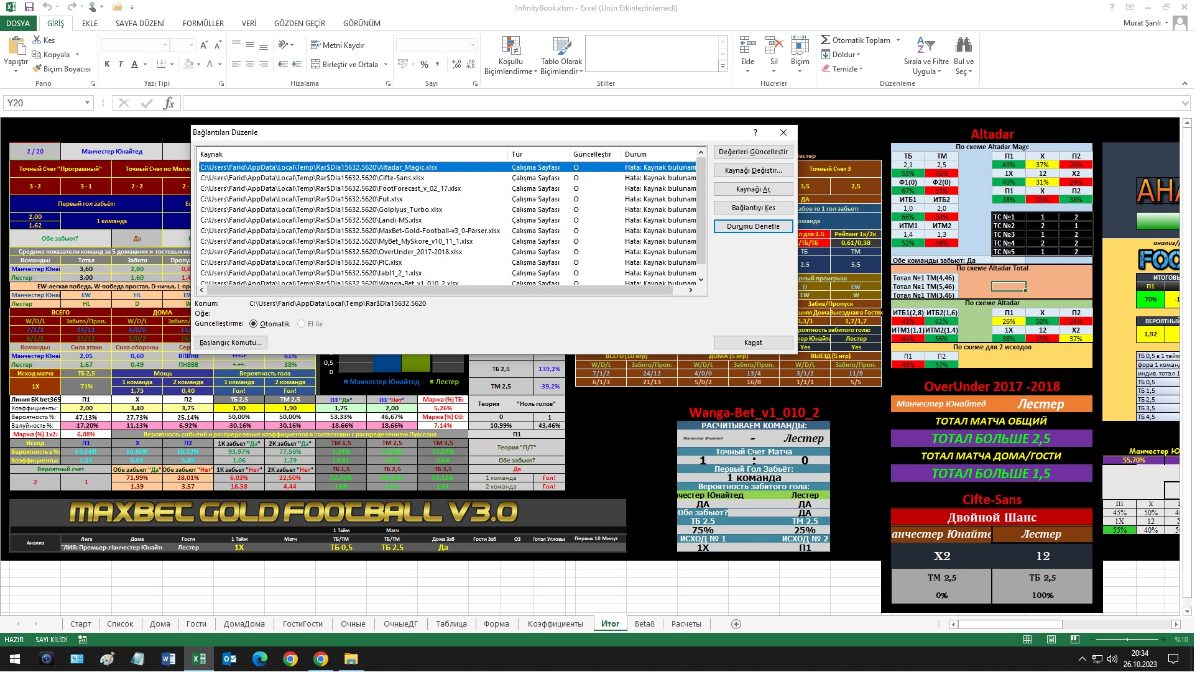Click Durumu Denetle button

point(753,226)
